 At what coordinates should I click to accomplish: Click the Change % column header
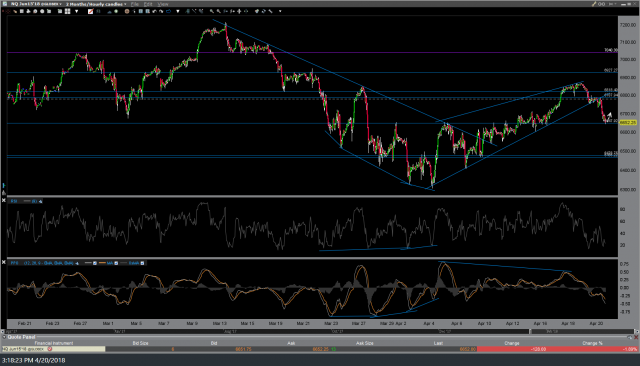click(x=592, y=343)
